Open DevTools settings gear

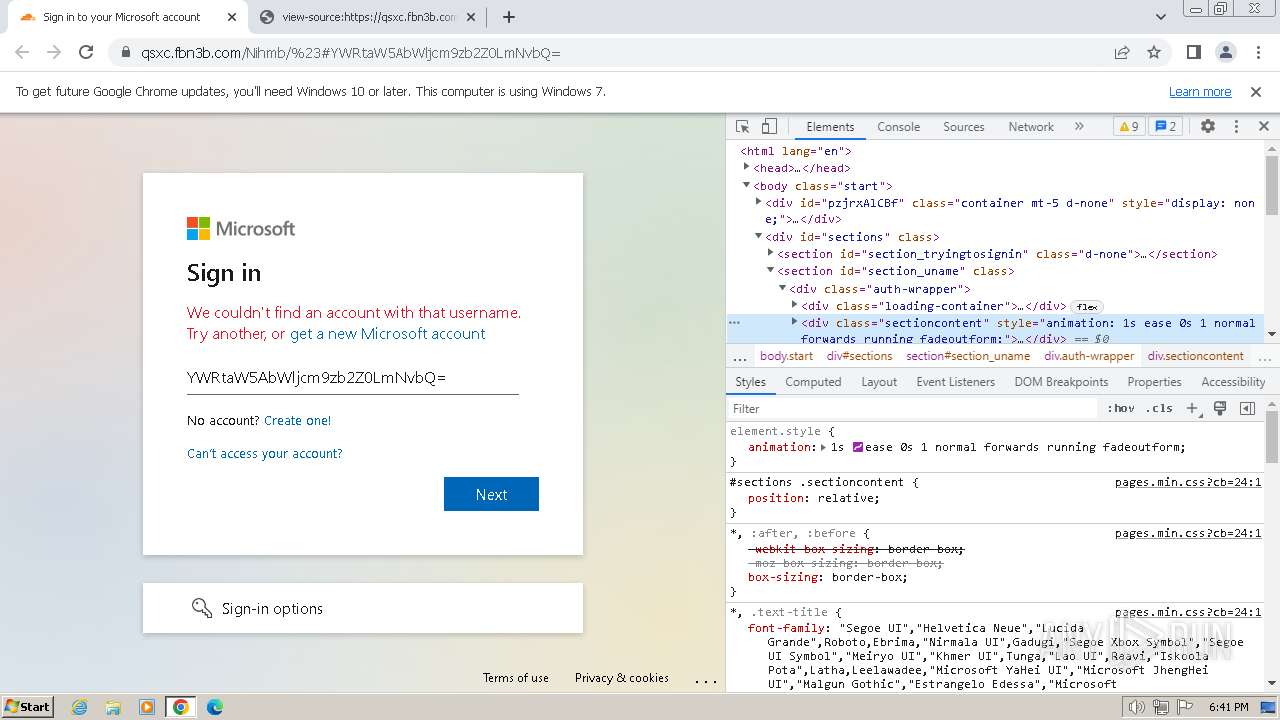pyautogui.click(x=1208, y=127)
